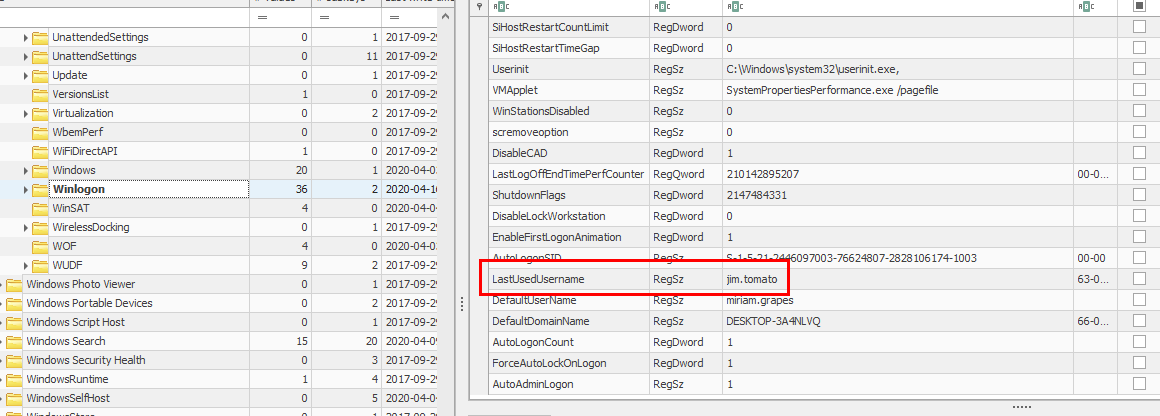1160x416 pixels.
Task: Click the WiFiDirectAPI folder icon
Action: pyautogui.click(x=40, y=151)
